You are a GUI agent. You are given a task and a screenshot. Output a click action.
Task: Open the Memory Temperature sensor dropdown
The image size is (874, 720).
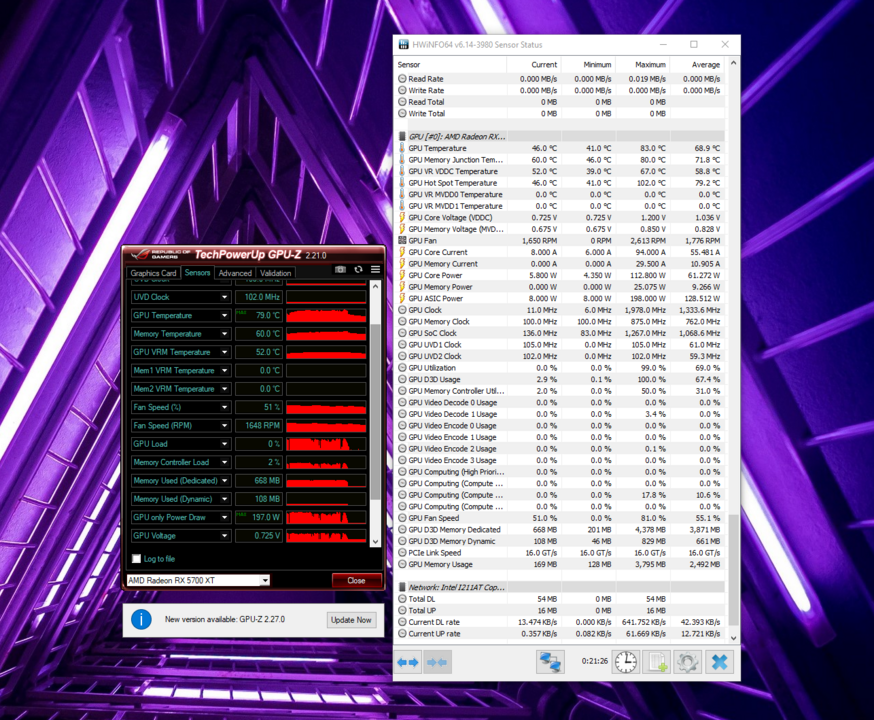(x=224, y=334)
